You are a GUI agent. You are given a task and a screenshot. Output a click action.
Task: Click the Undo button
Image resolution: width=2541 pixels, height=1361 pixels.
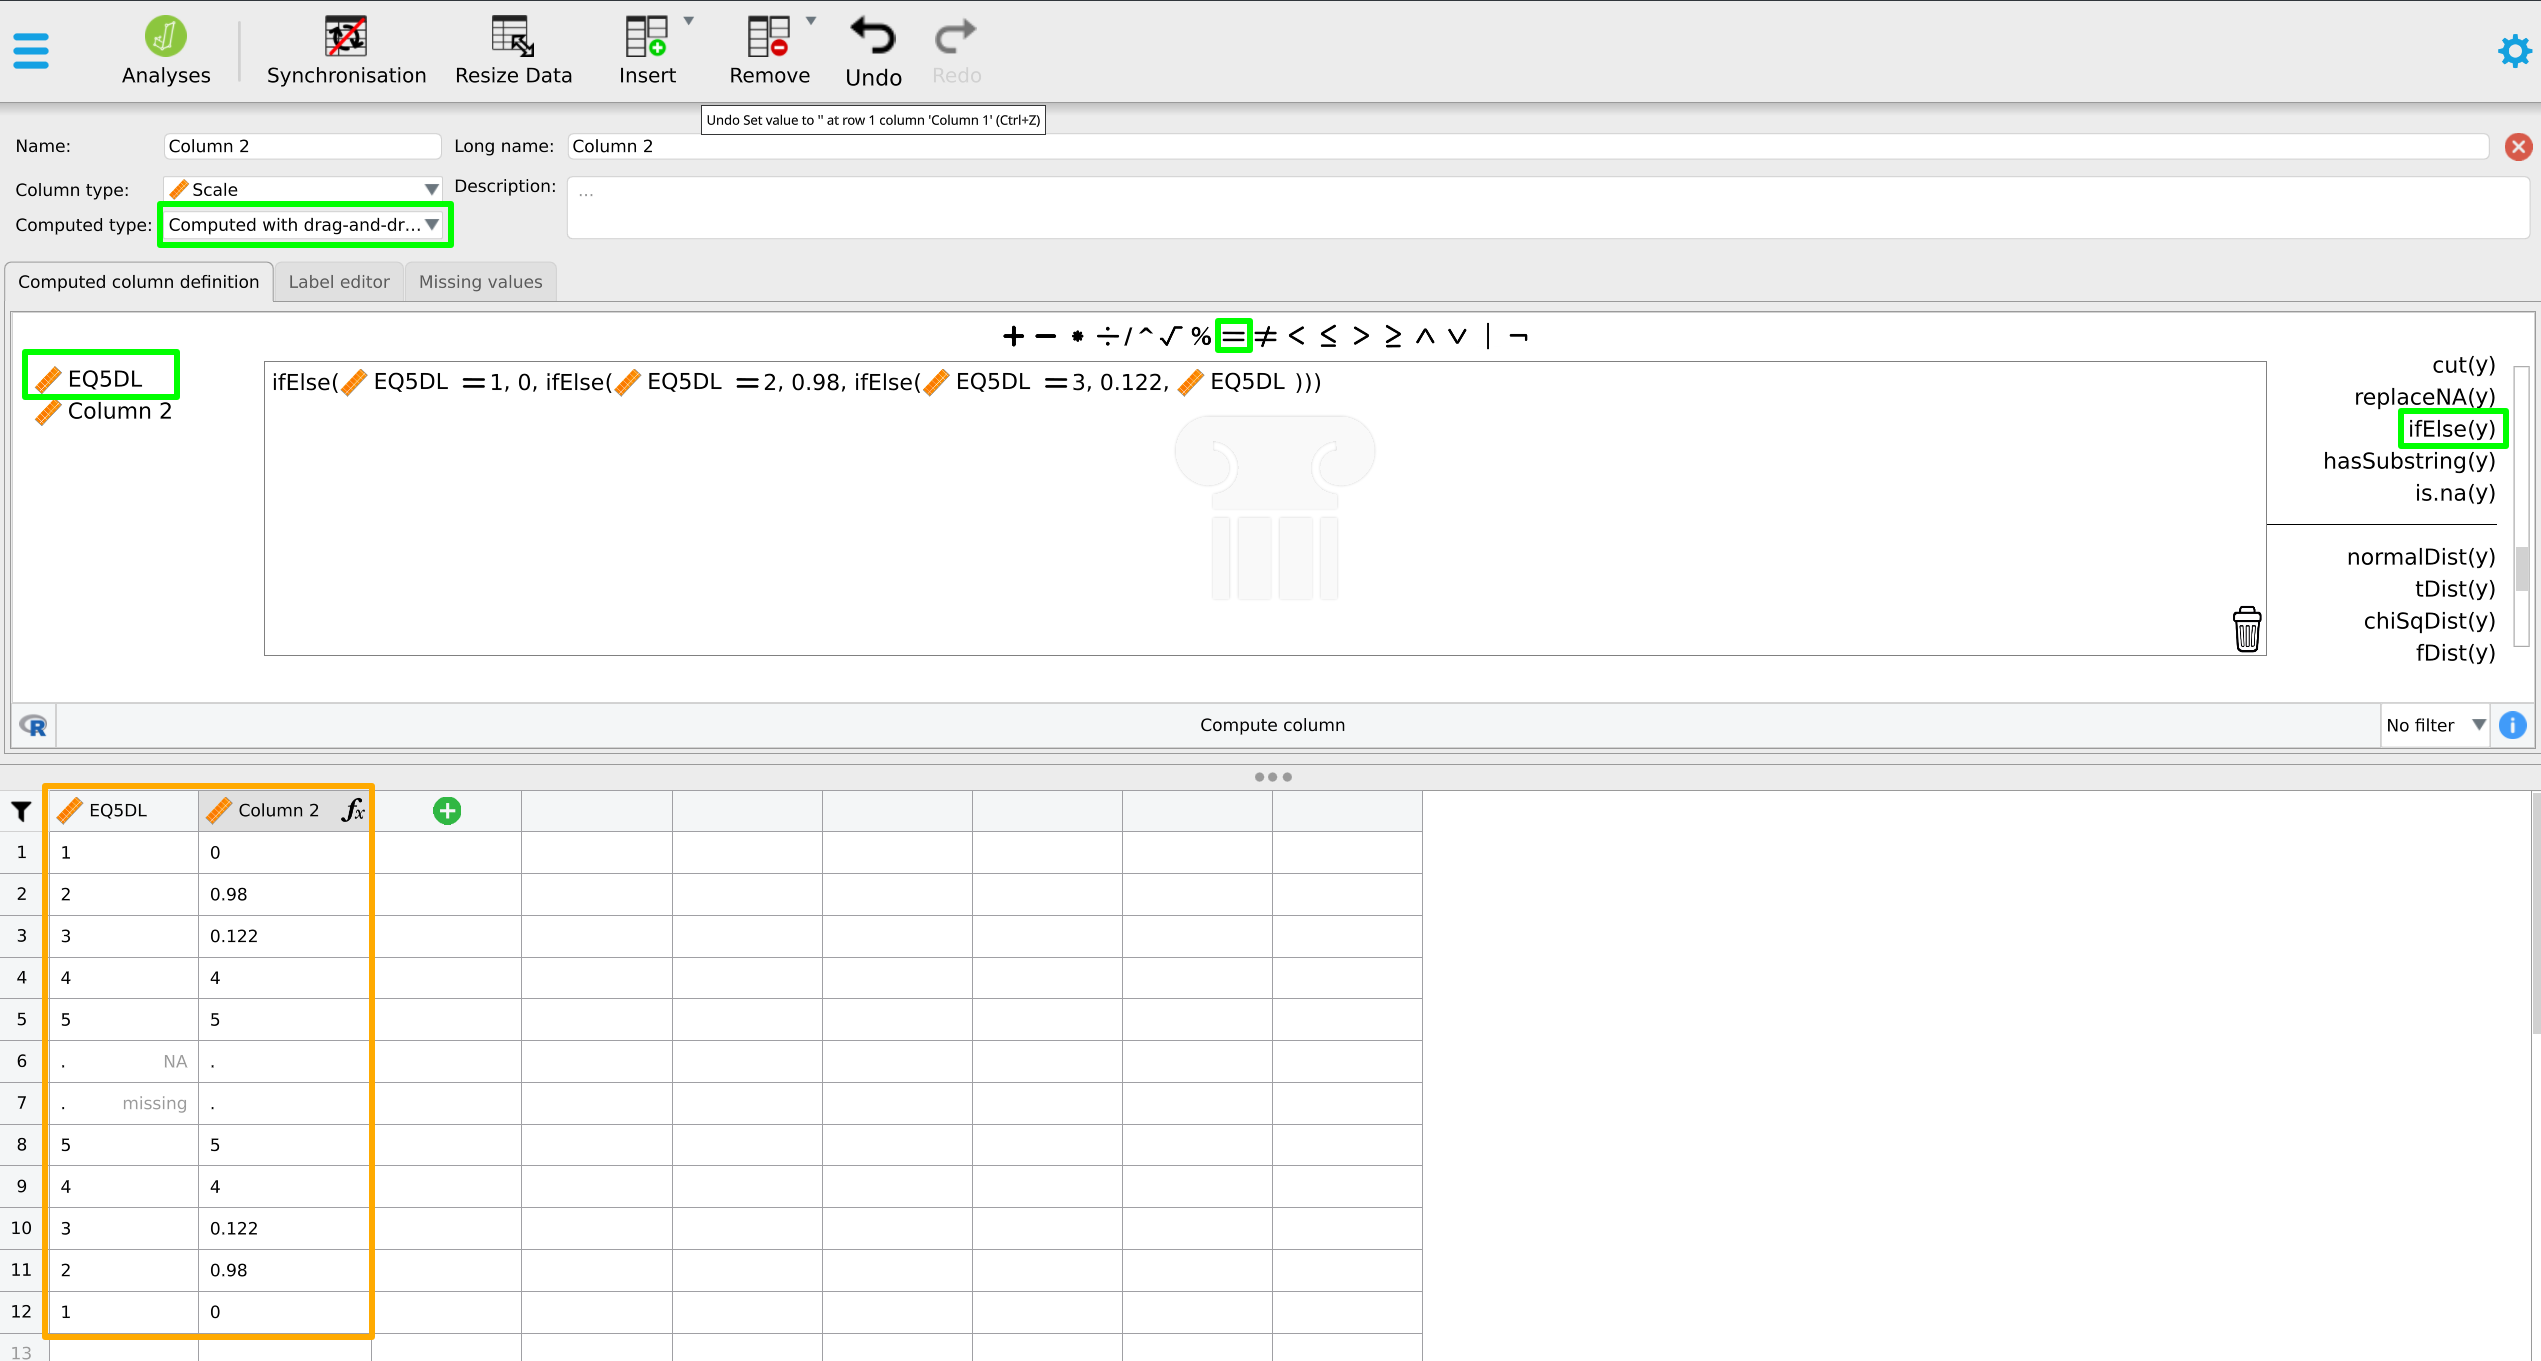tap(873, 52)
